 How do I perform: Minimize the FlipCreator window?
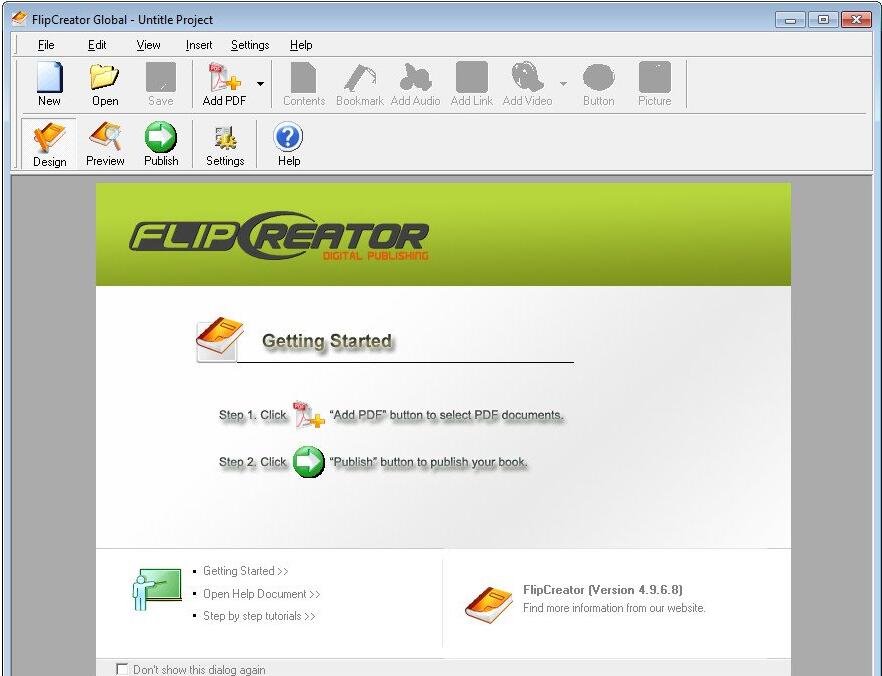[790, 20]
